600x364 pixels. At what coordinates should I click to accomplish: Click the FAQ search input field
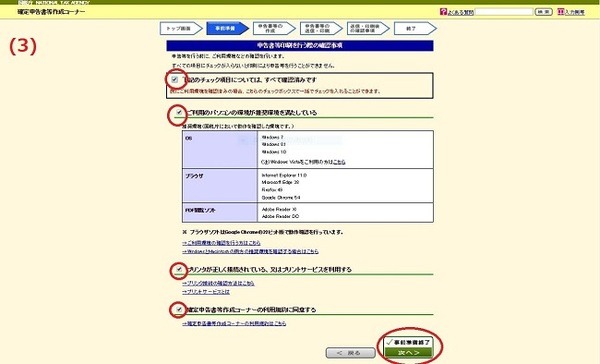[504, 12]
